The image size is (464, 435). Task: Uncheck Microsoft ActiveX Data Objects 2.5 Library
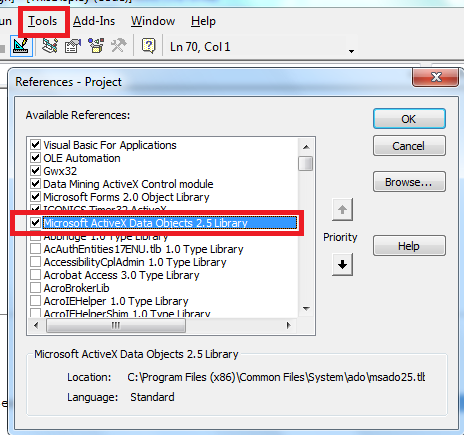coord(35,223)
